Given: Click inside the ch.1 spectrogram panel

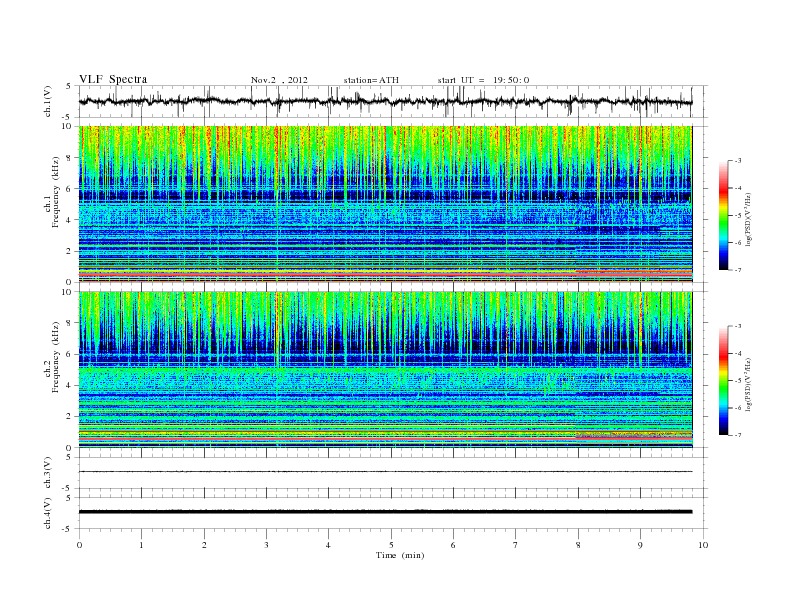Looking at the screenshot, I should (385, 204).
